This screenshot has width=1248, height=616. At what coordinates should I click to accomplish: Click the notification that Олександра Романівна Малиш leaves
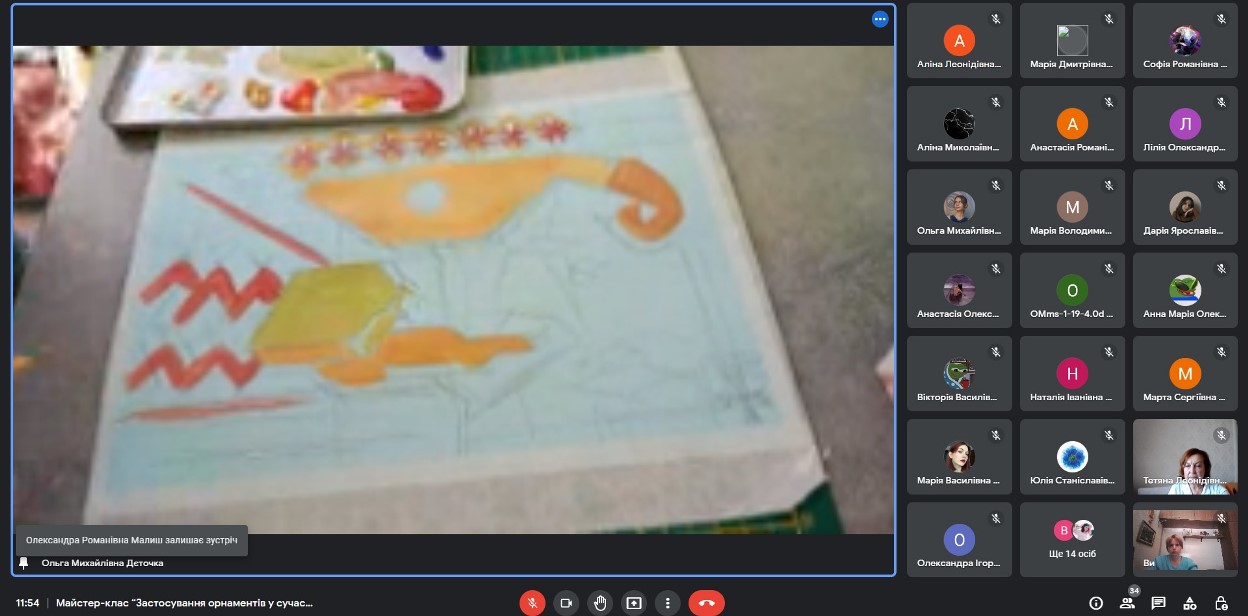pos(131,540)
